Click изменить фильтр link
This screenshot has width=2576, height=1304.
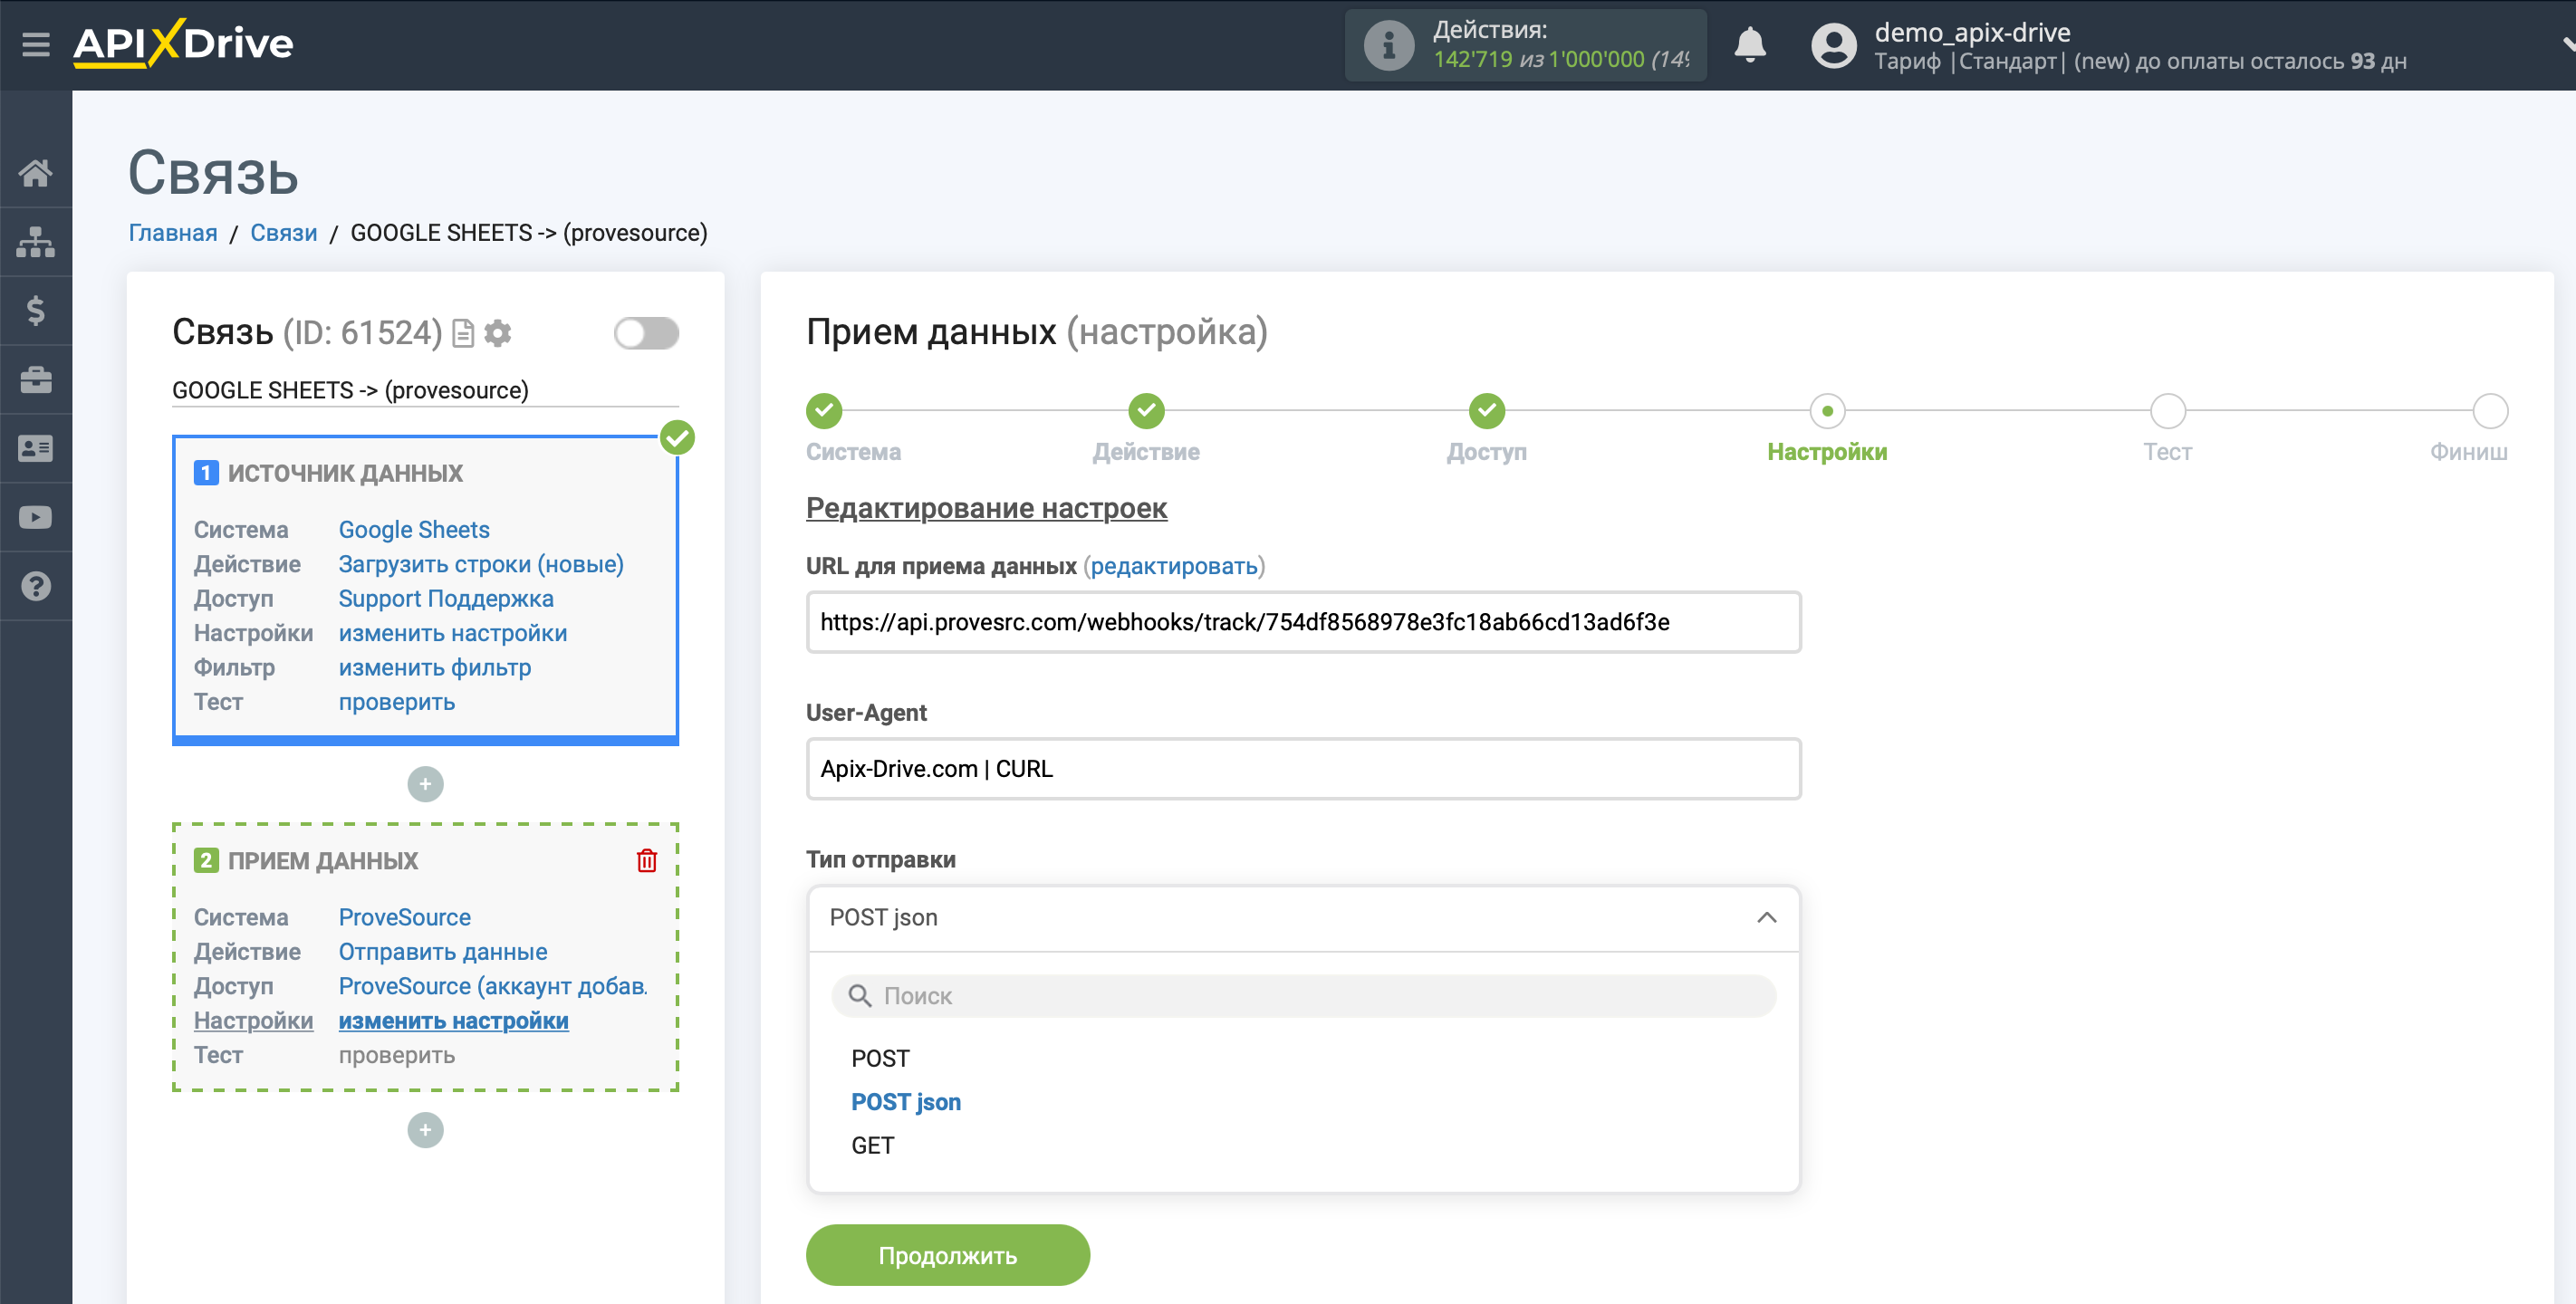click(x=435, y=667)
